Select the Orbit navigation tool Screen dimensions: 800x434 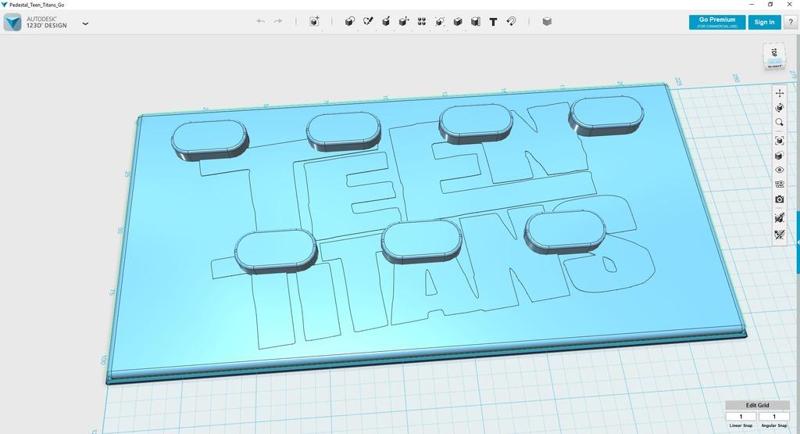pyautogui.click(x=779, y=108)
